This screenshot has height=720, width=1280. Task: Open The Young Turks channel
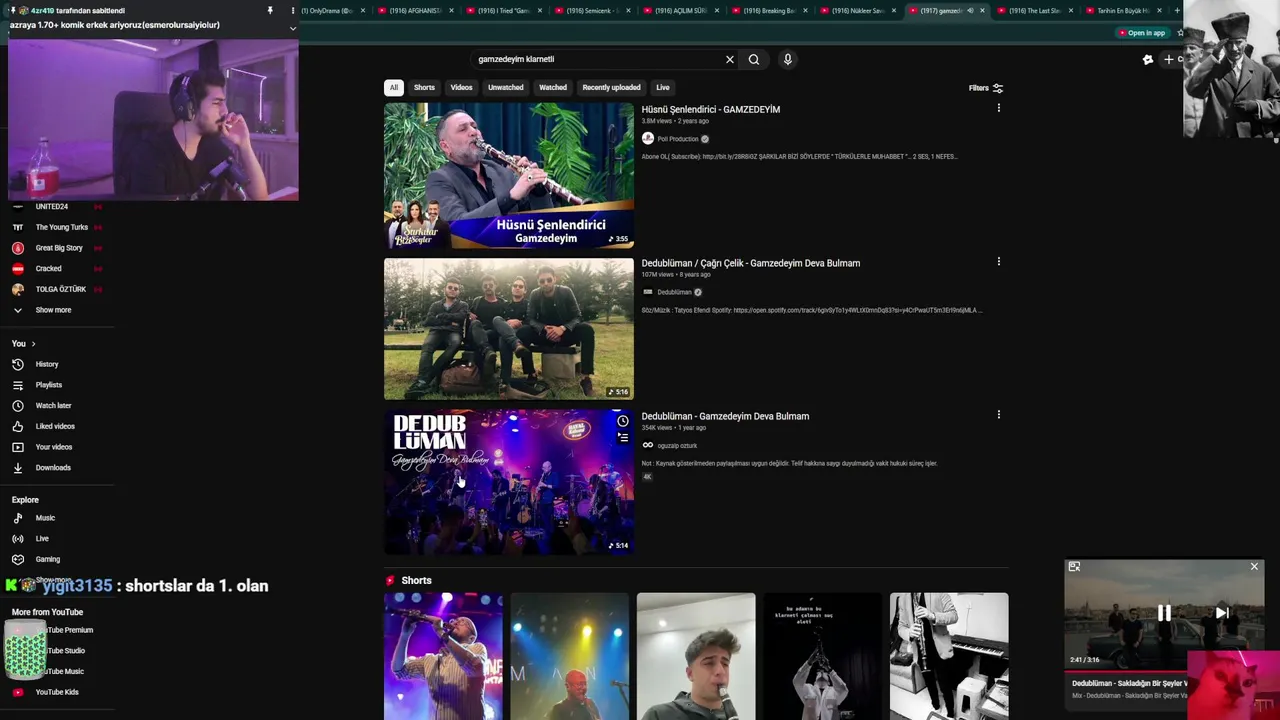coord(62,227)
